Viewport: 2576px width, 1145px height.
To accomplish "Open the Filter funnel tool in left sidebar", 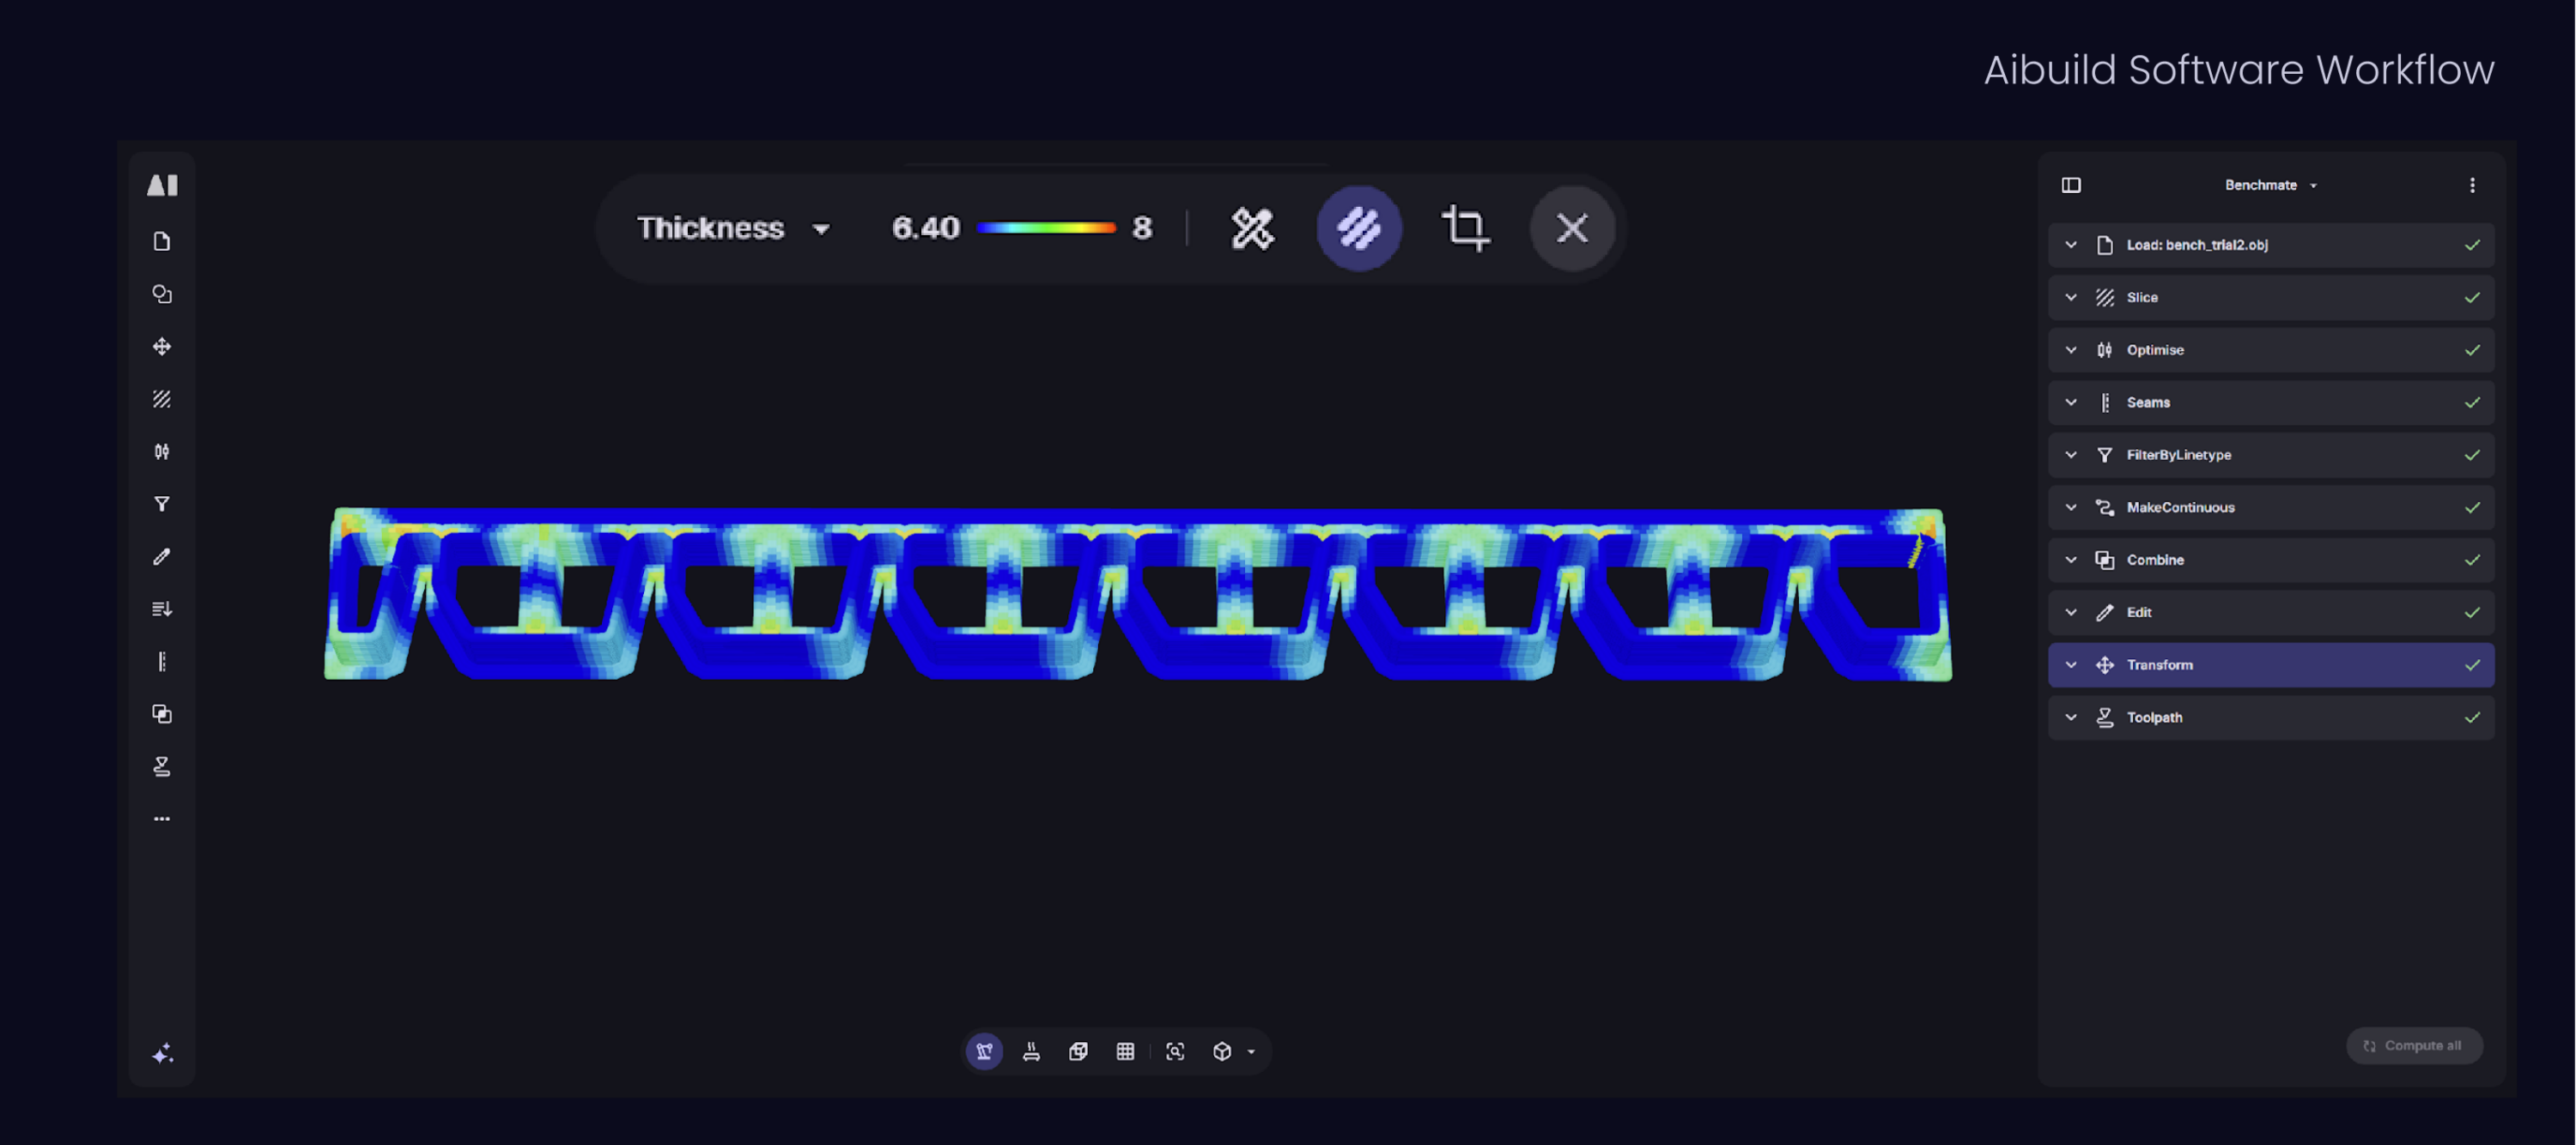I will [162, 504].
